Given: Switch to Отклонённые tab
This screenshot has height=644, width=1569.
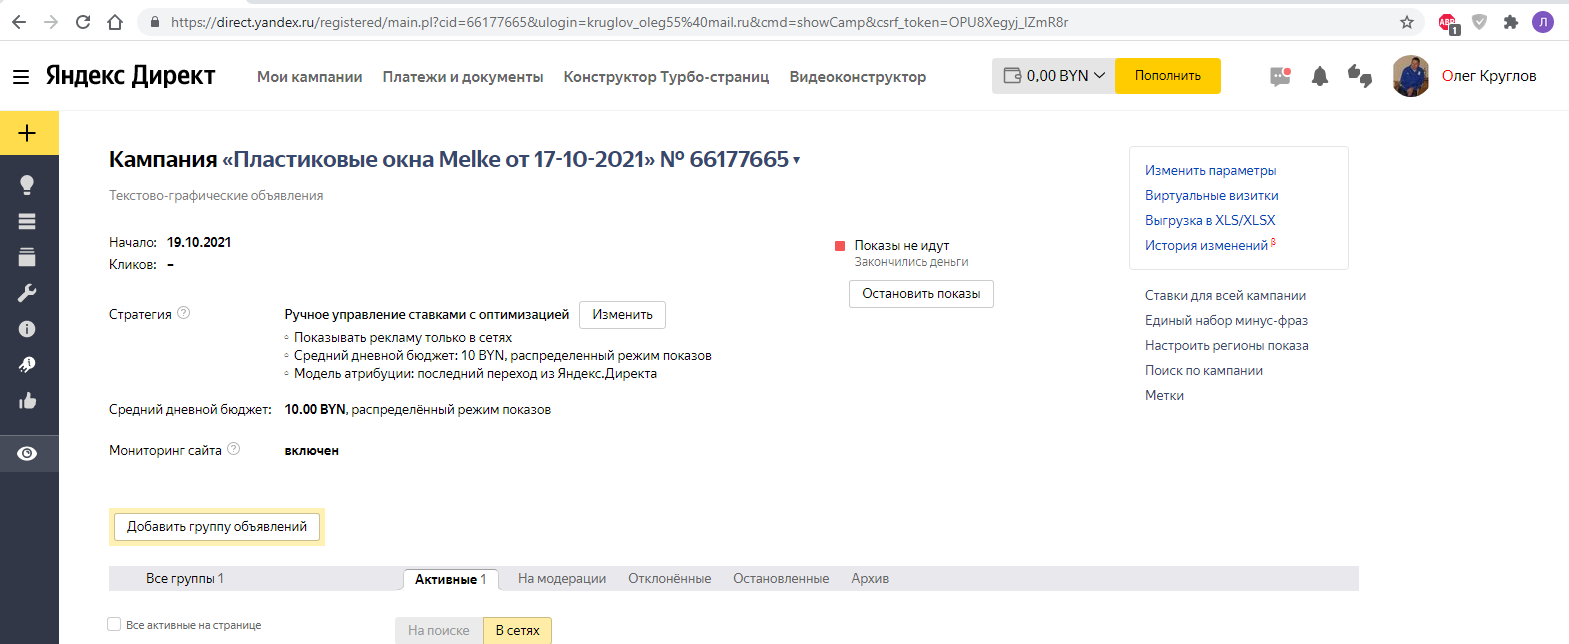Looking at the screenshot, I should tap(670, 578).
